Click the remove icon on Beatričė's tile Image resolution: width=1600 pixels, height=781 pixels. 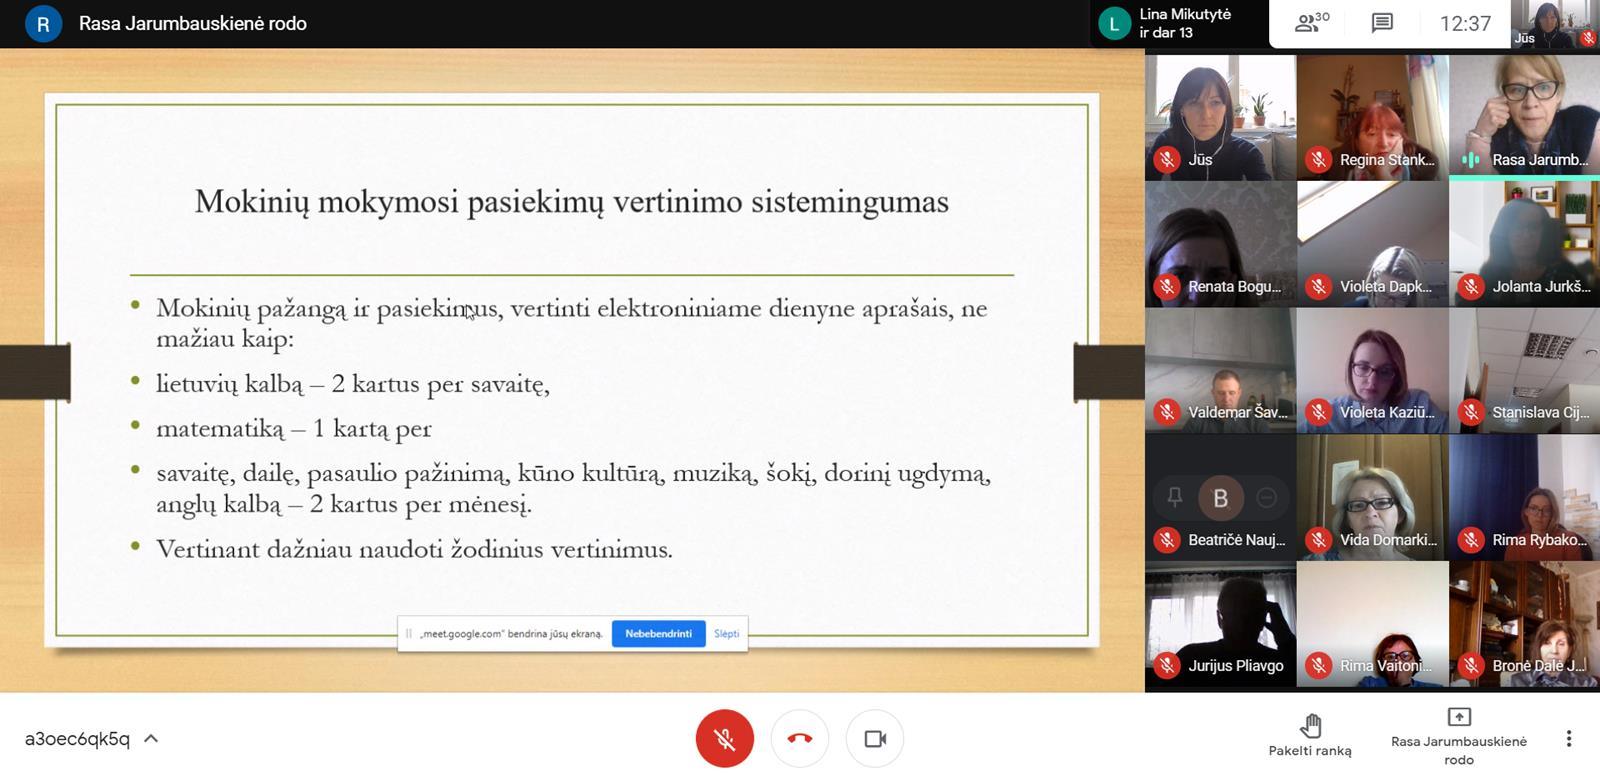tap(1266, 497)
